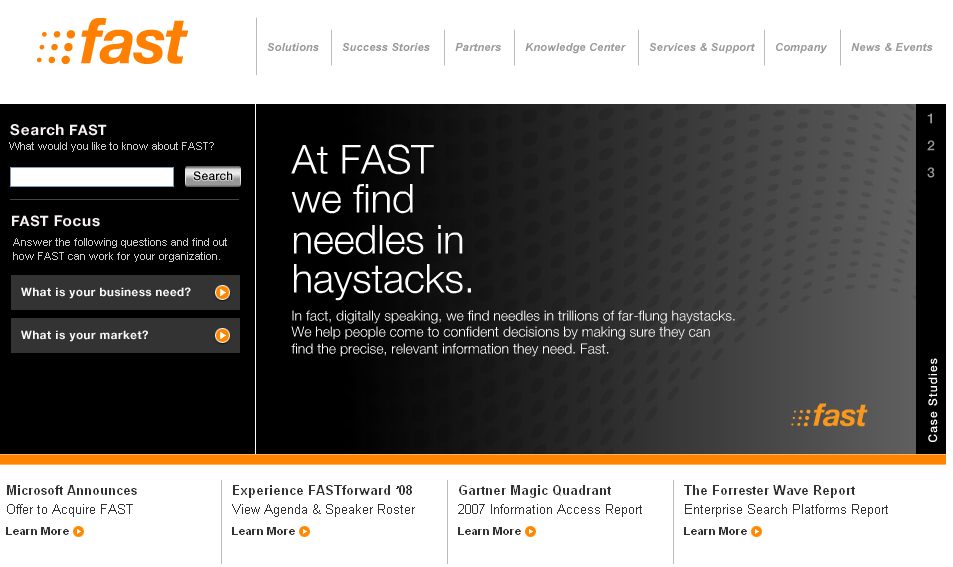Image resolution: width=953 pixels, height=567 pixels.
Task: Click the 'Microsoft Announces' headline
Action: coord(72,490)
